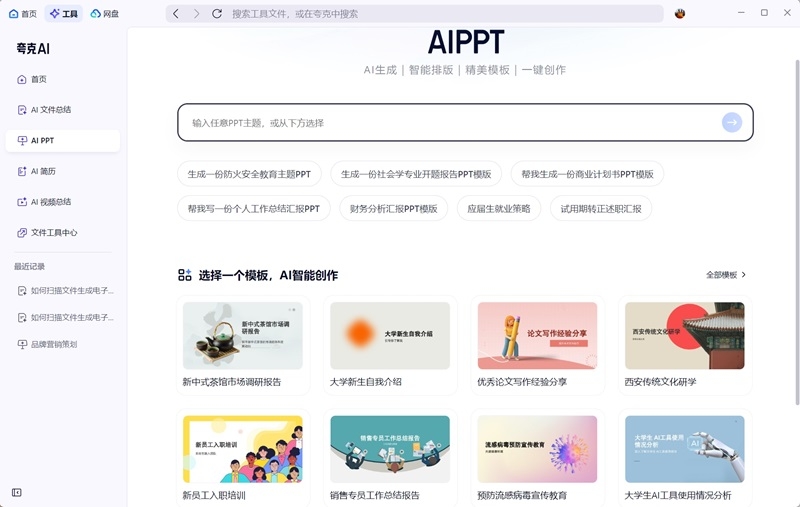Select the 优秀论文写作经验分享 template thumbnail

click(537, 336)
